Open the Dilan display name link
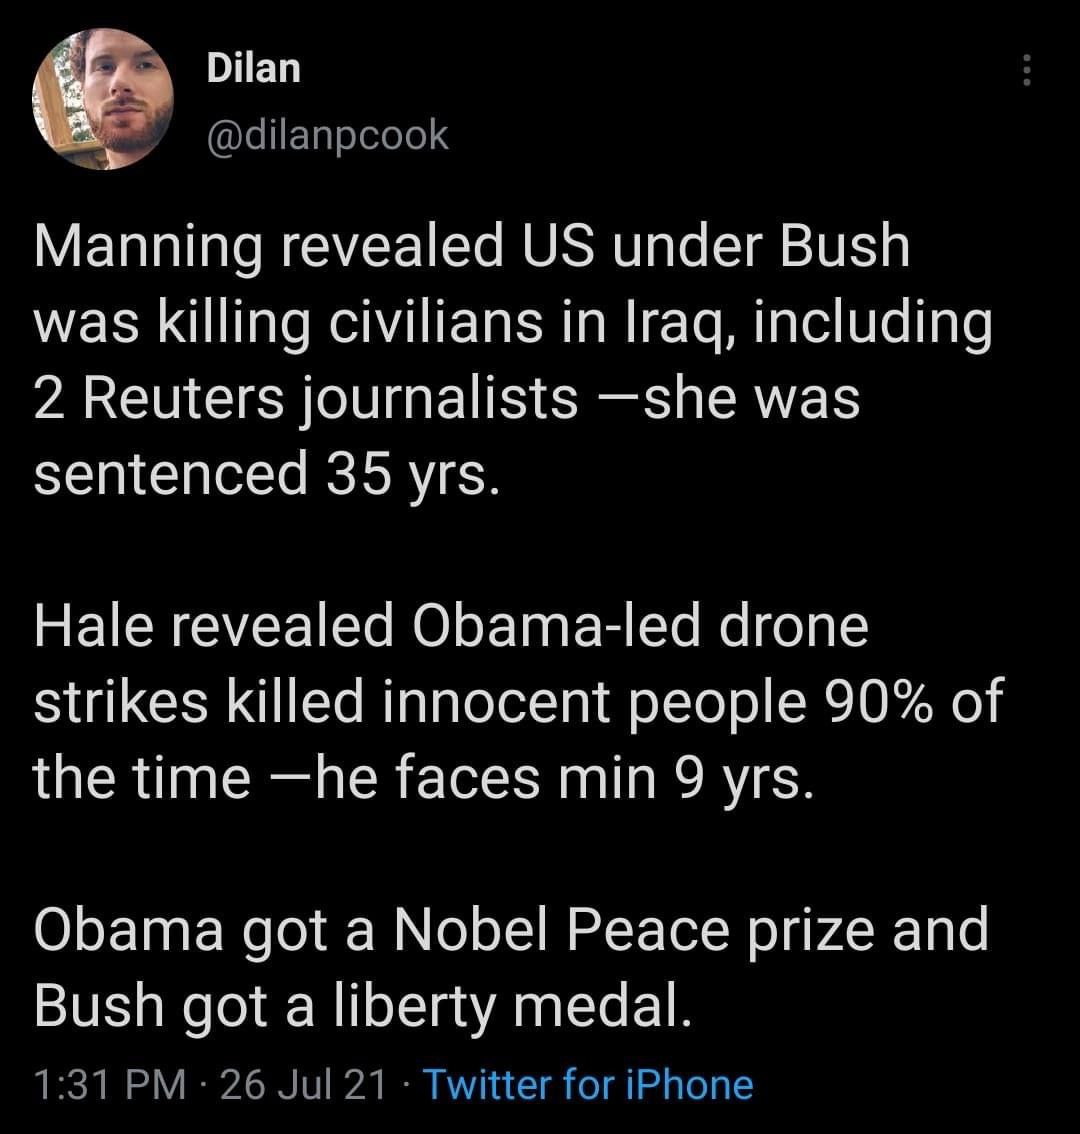This screenshot has height=1134, width=1080. coord(253,68)
